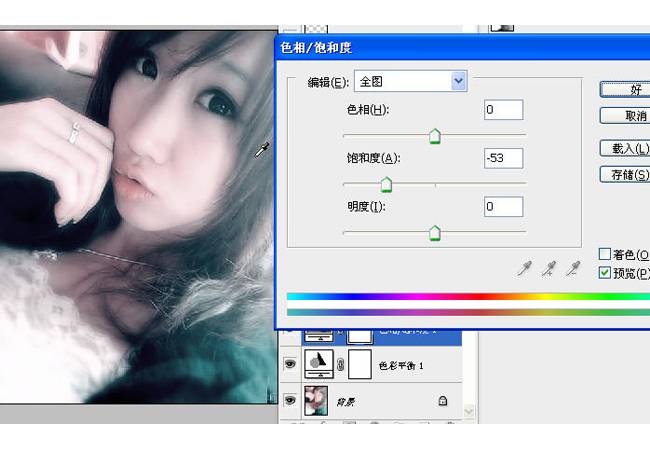Hide the 背景 layer
The width and height of the screenshot is (650, 450).
290,400
